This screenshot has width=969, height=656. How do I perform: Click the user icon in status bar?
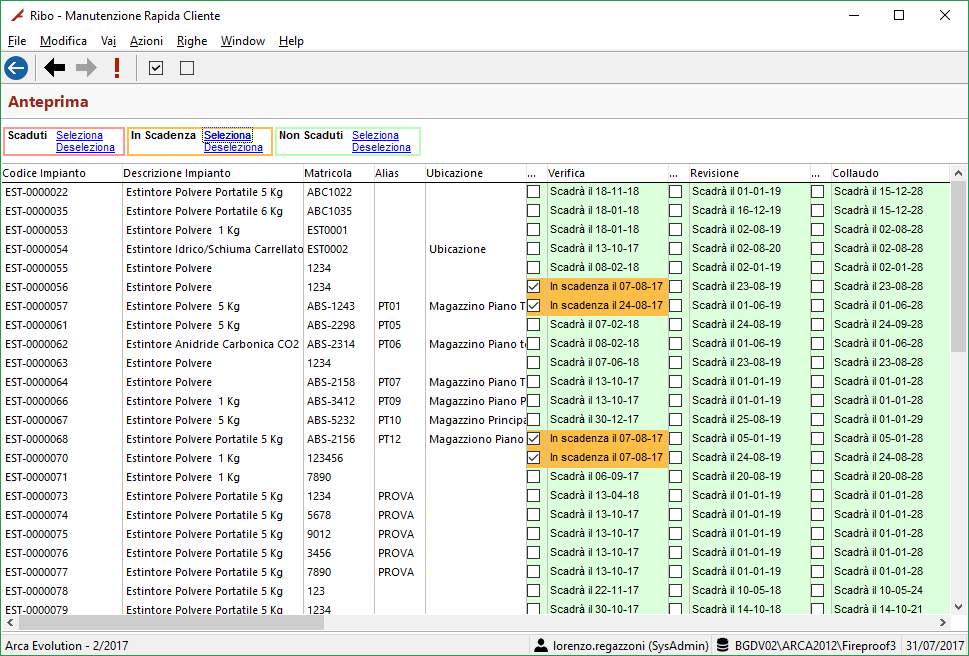point(541,645)
